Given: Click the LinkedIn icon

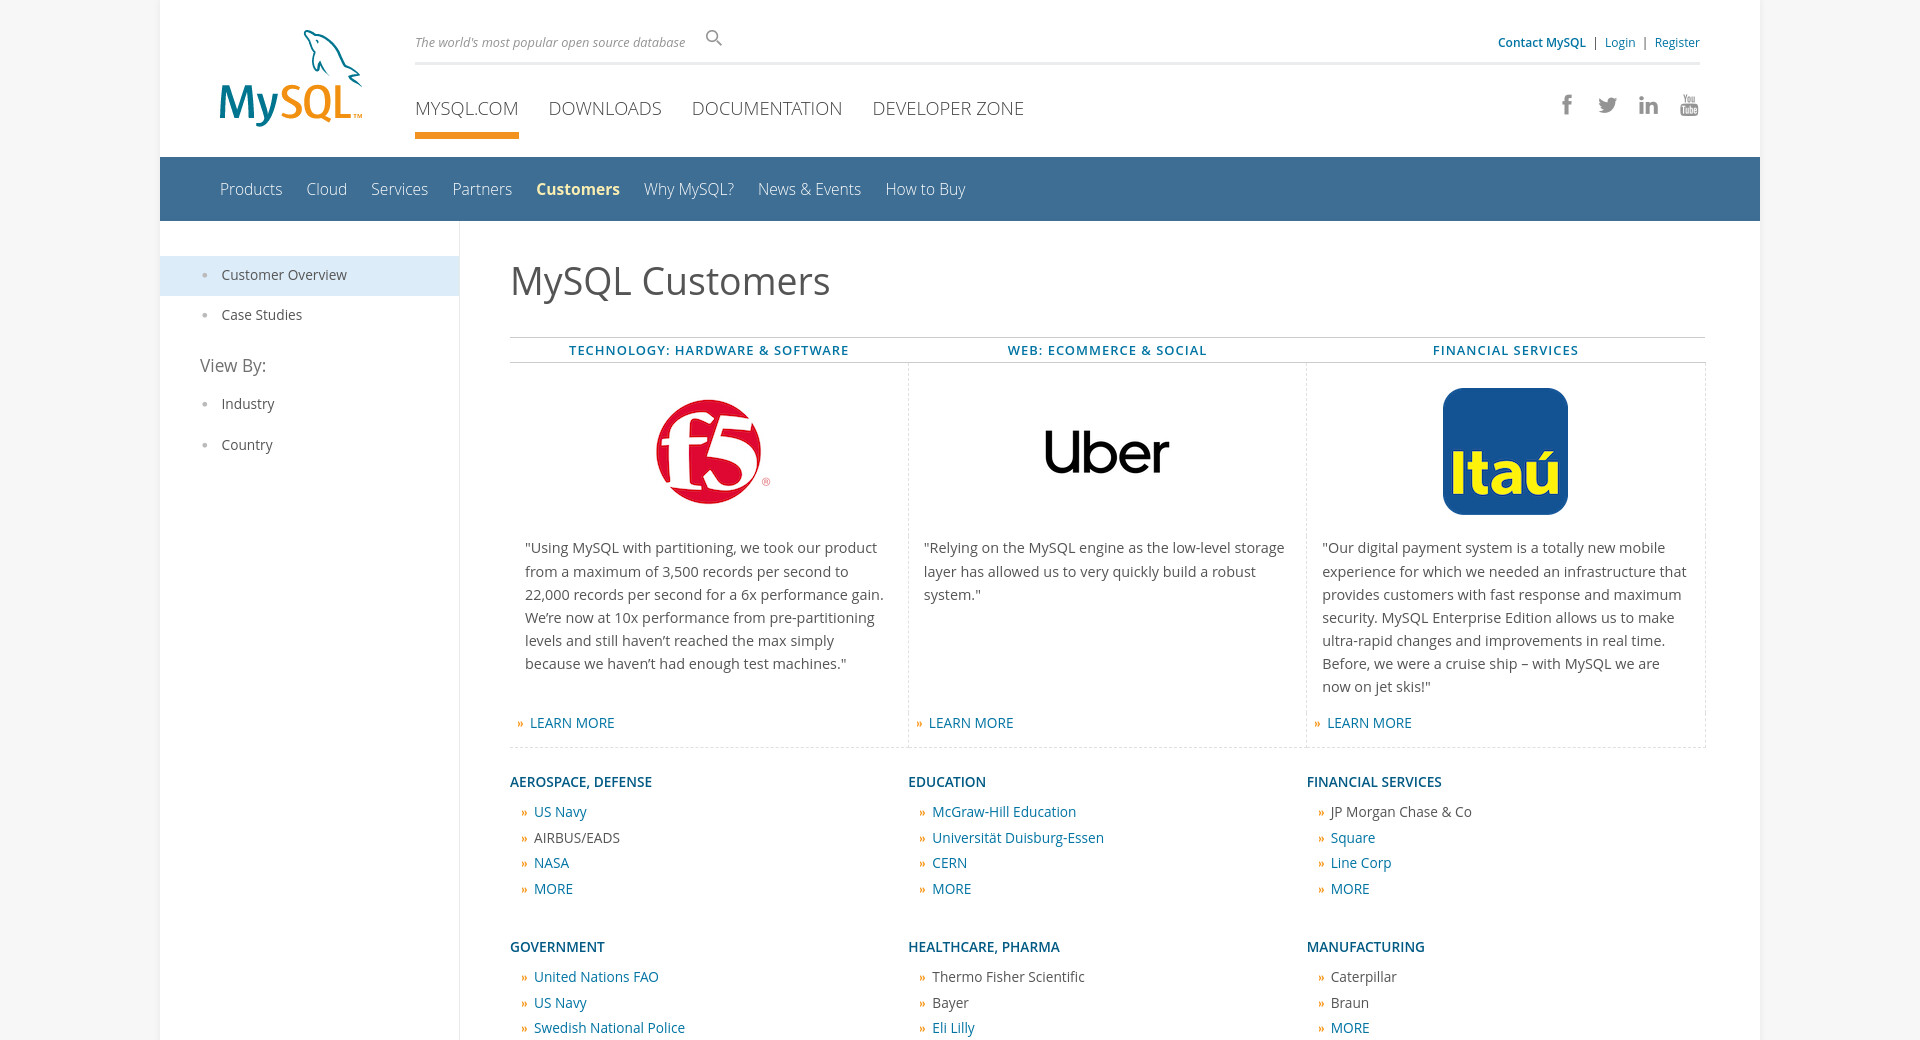Looking at the screenshot, I should [x=1648, y=105].
